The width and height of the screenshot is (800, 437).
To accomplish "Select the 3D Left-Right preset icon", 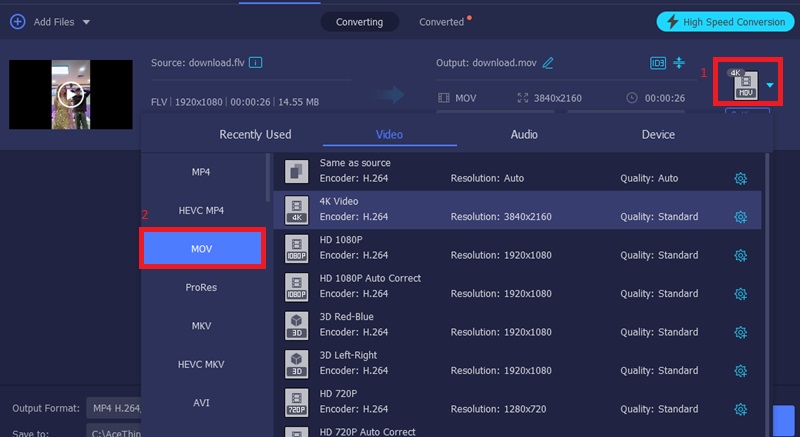I will tap(296, 364).
